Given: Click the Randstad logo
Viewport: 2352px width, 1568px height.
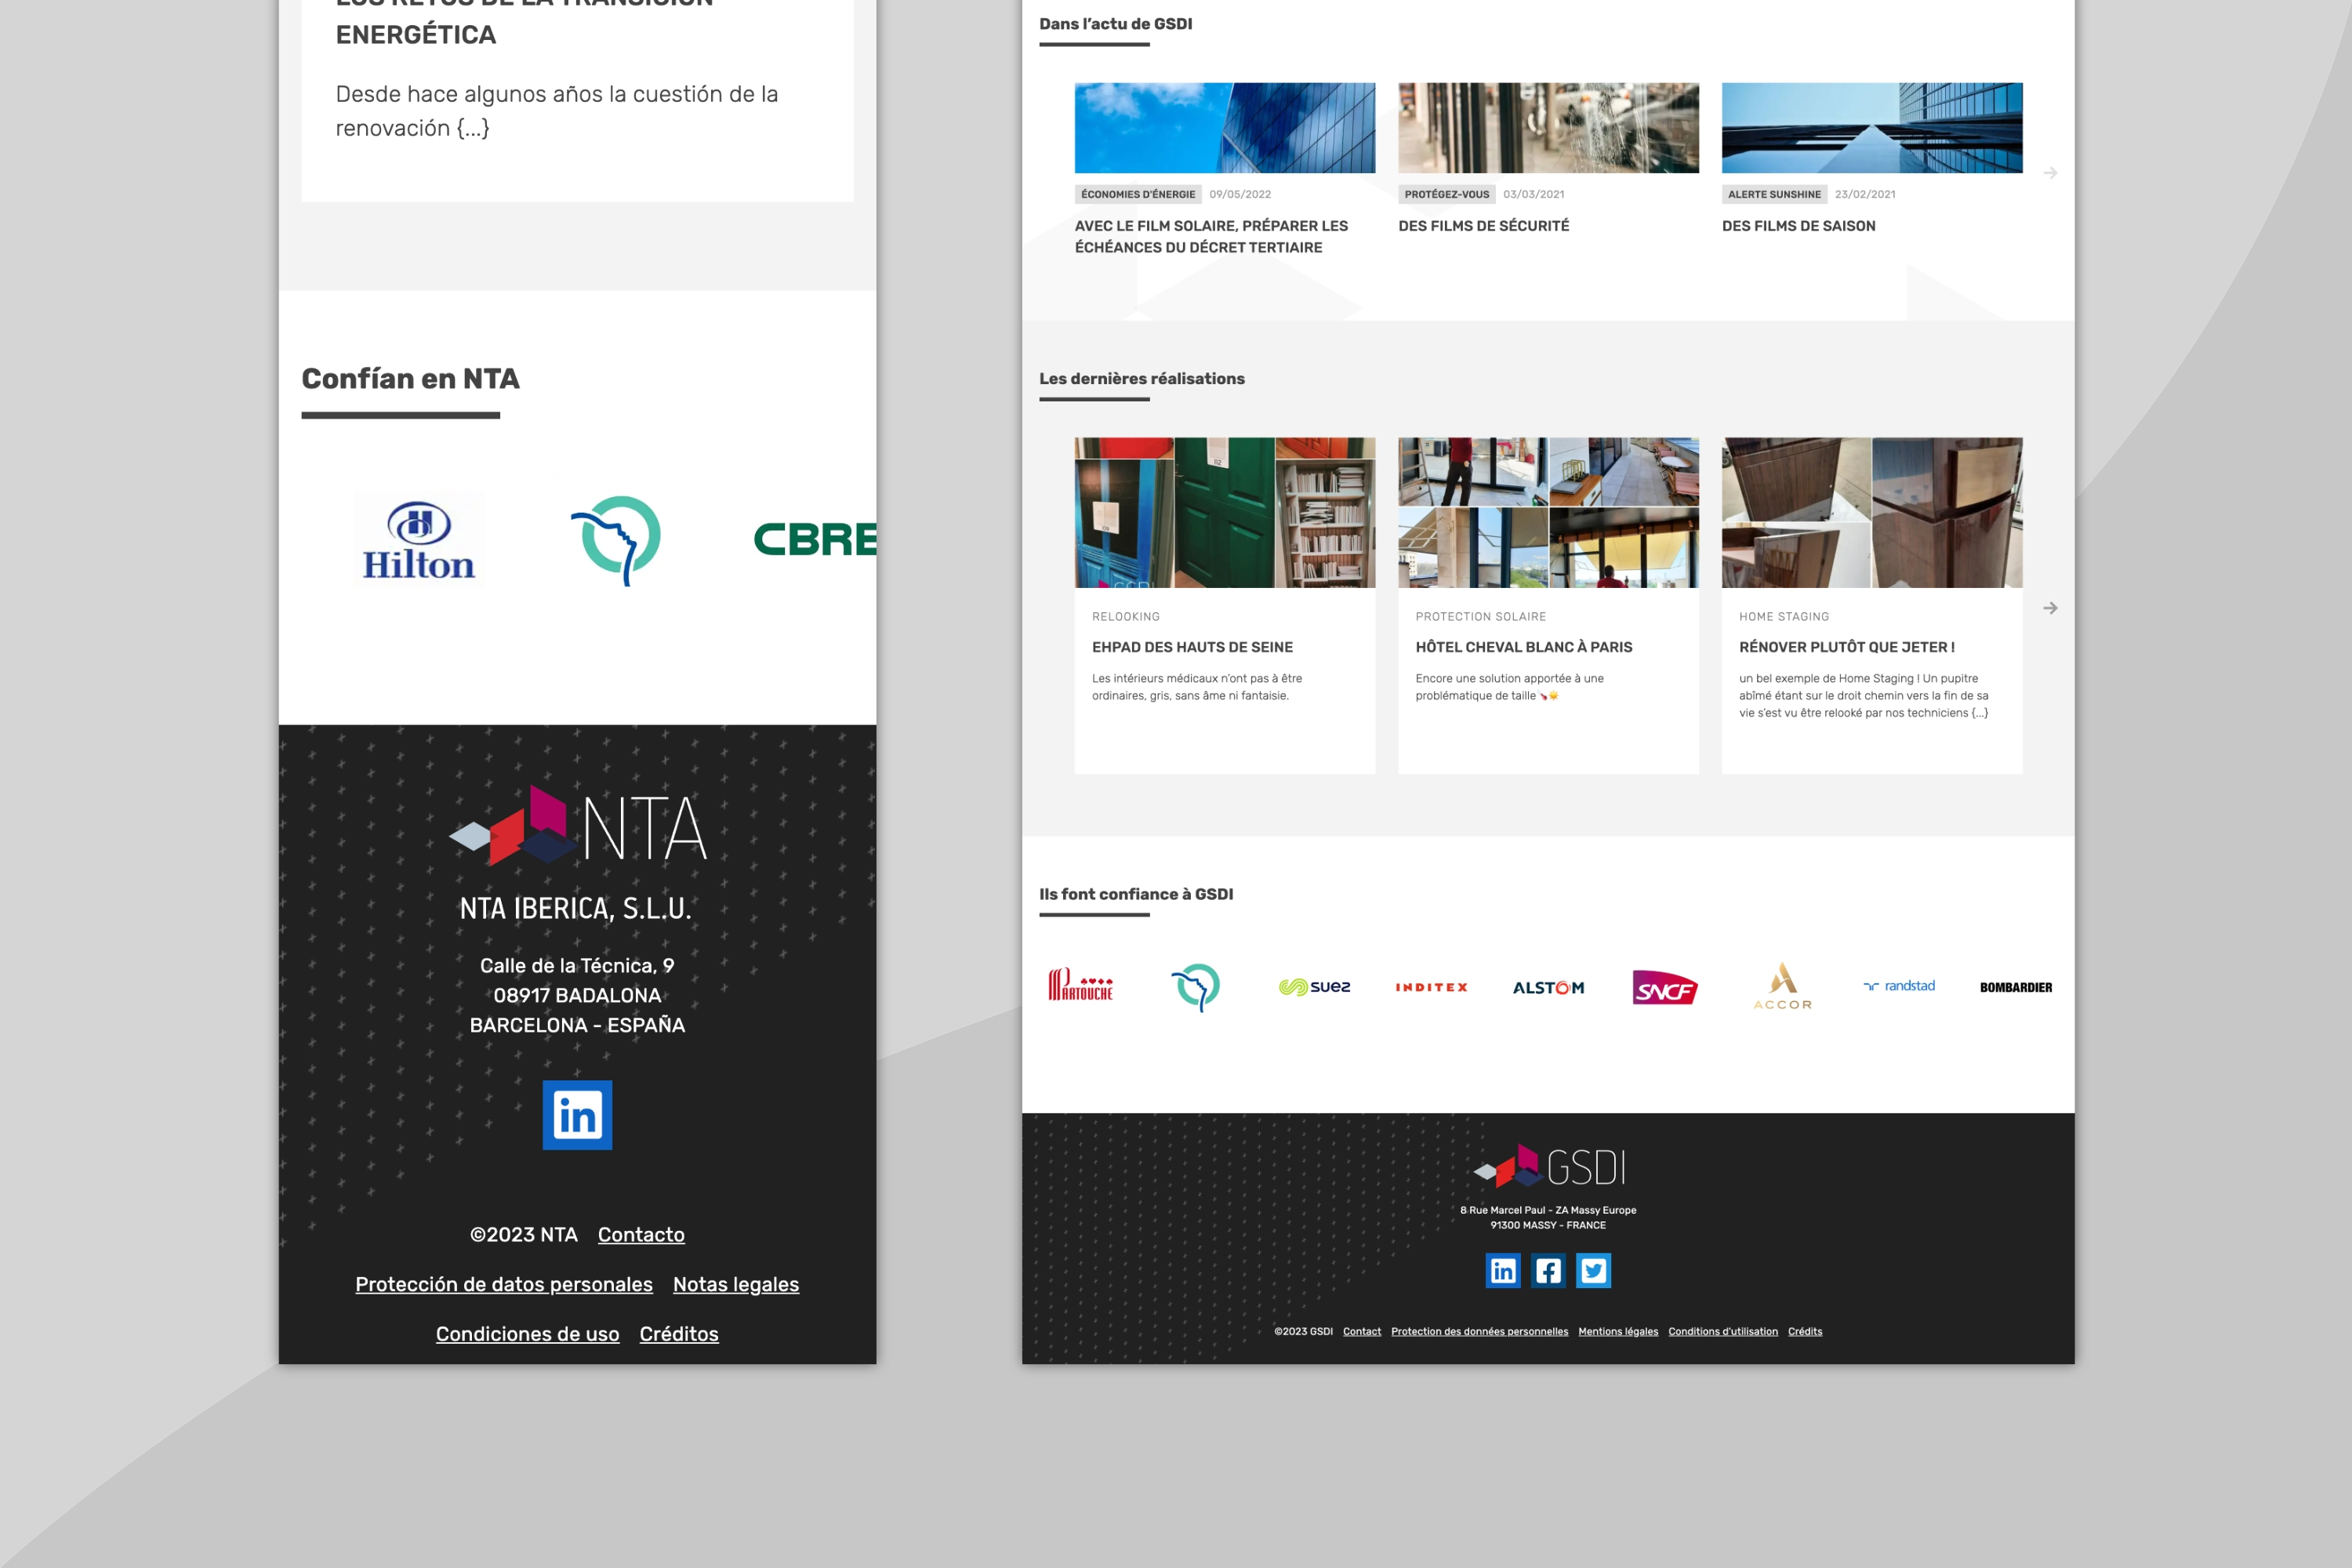Looking at the screenshot, I should click(1899, 986).
